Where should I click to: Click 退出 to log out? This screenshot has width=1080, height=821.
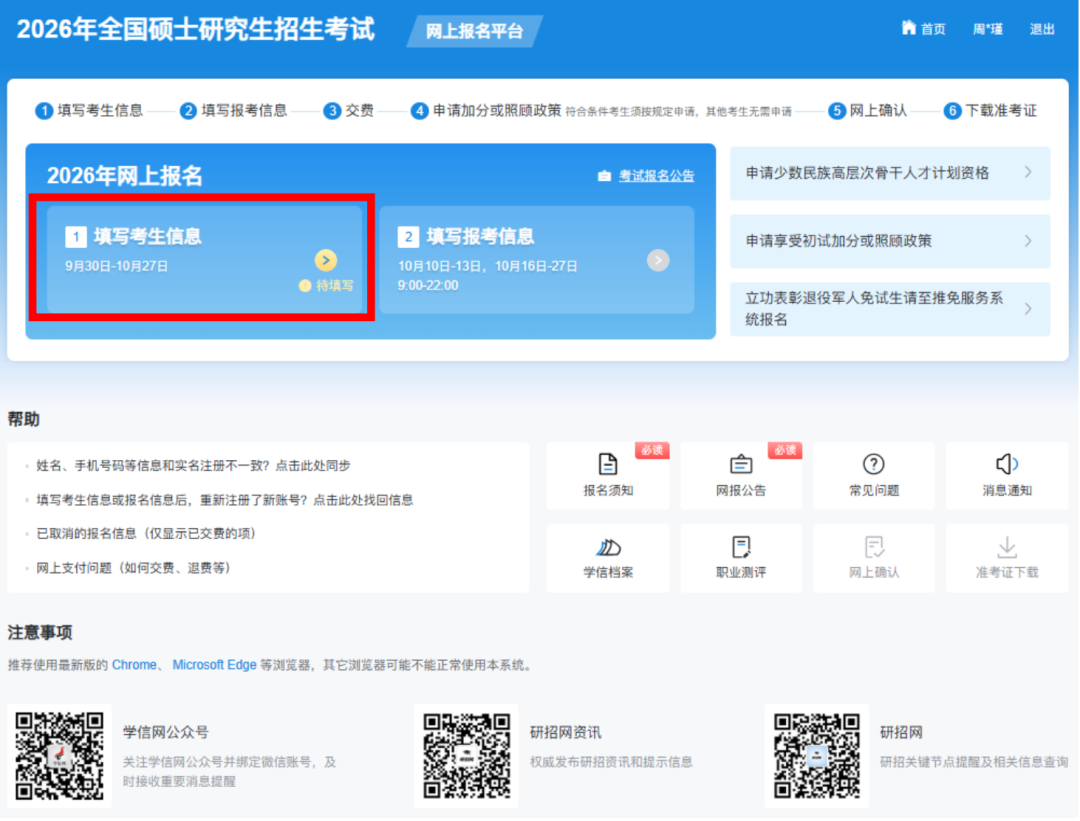[1043, 29]
